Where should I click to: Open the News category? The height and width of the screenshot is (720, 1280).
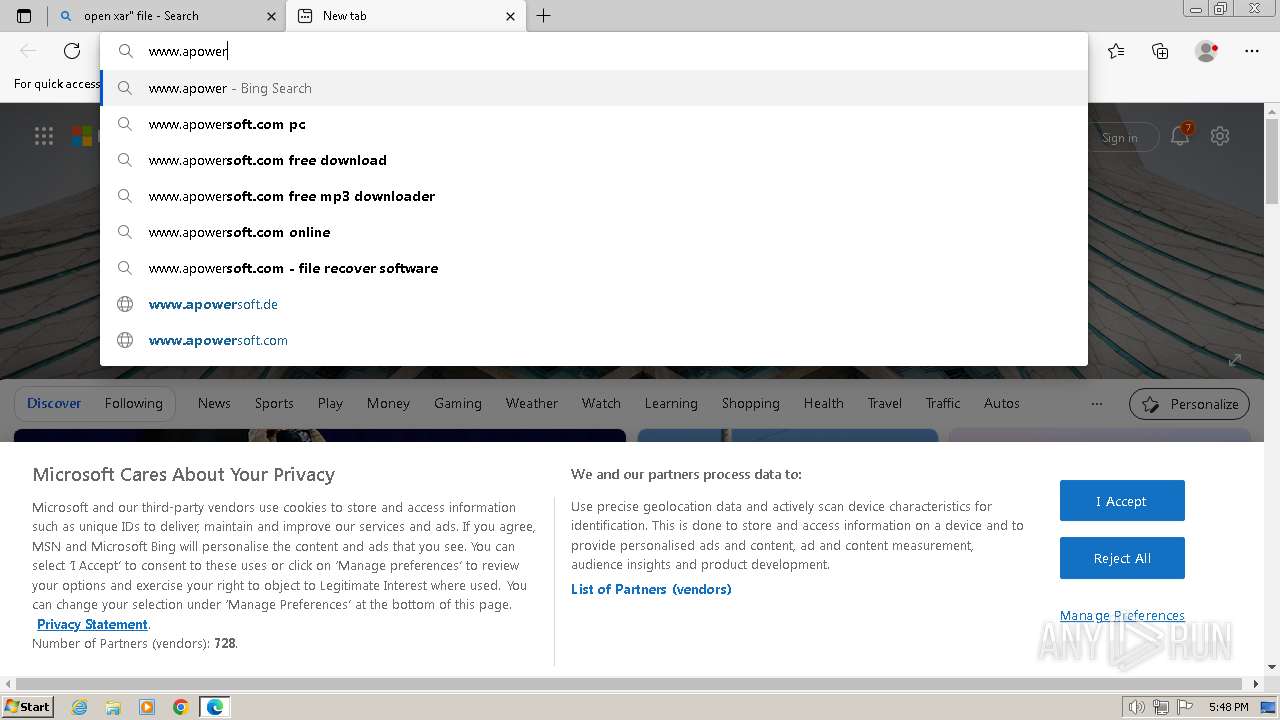(214, 403)
